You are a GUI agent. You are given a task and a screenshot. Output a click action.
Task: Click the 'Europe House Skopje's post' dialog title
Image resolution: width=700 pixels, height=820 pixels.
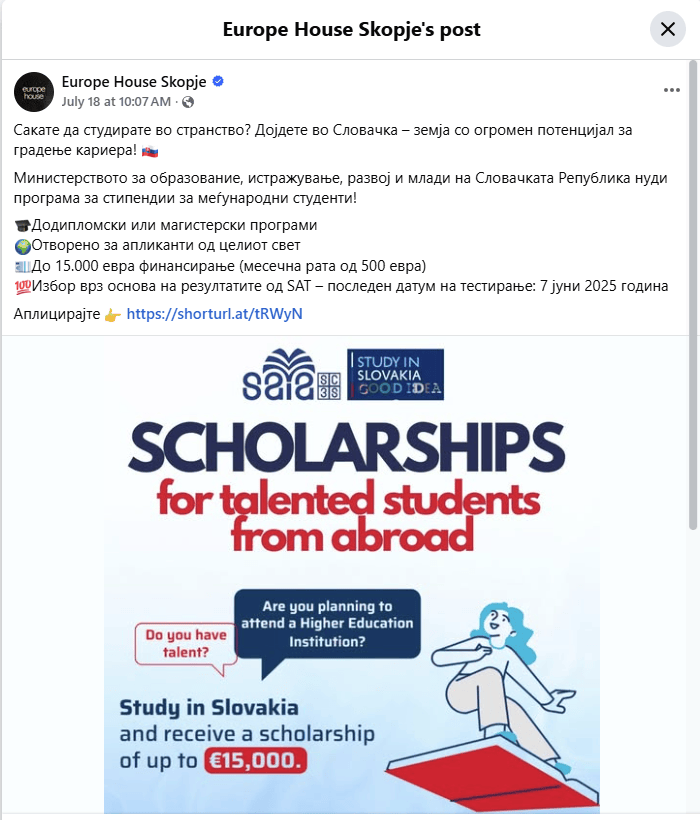point(351,29)
